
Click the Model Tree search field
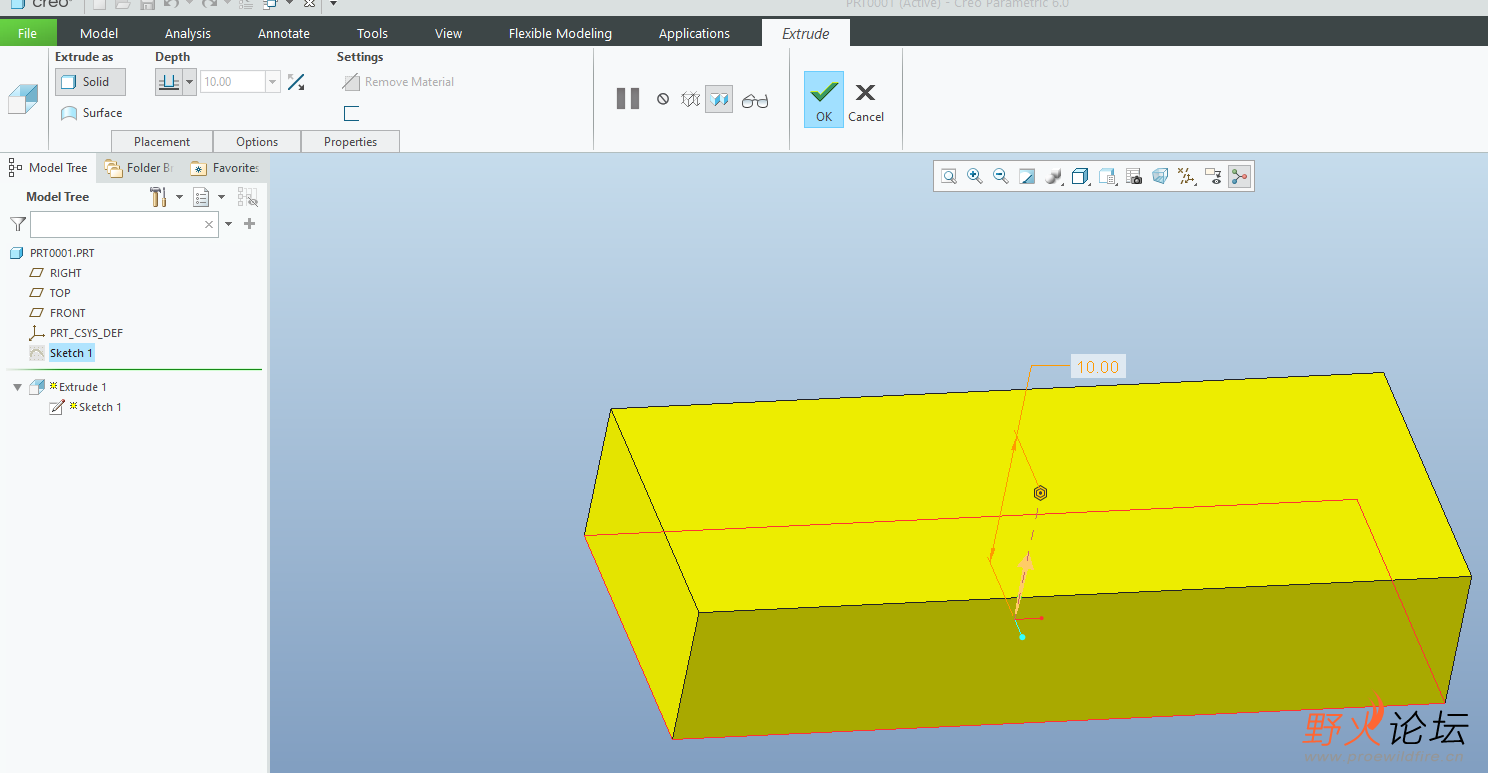(116, 225)
